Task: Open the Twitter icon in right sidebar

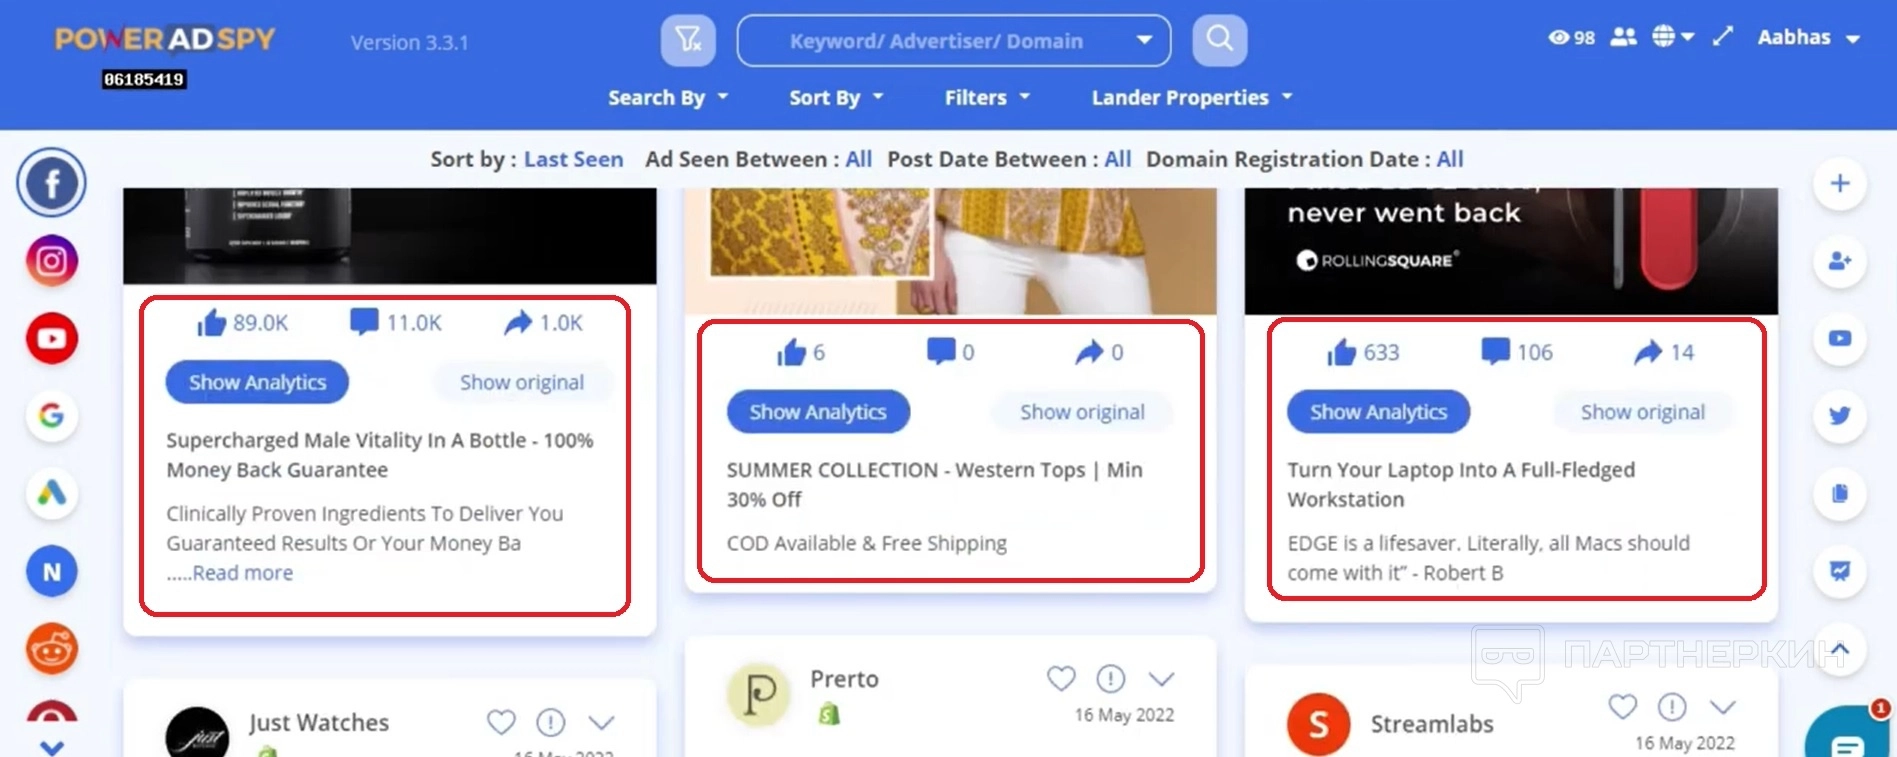Action: point(1840,415)
